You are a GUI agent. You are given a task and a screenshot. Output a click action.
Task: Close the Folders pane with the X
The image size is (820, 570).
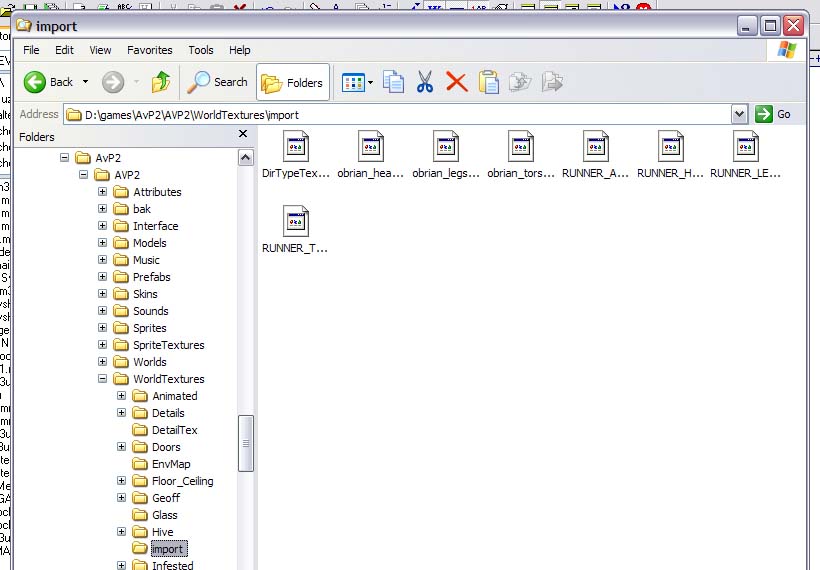coord(243,134)
